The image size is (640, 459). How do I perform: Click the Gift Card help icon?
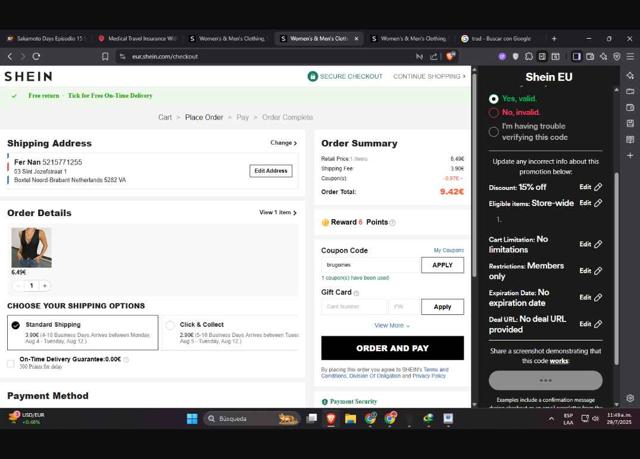356,293
